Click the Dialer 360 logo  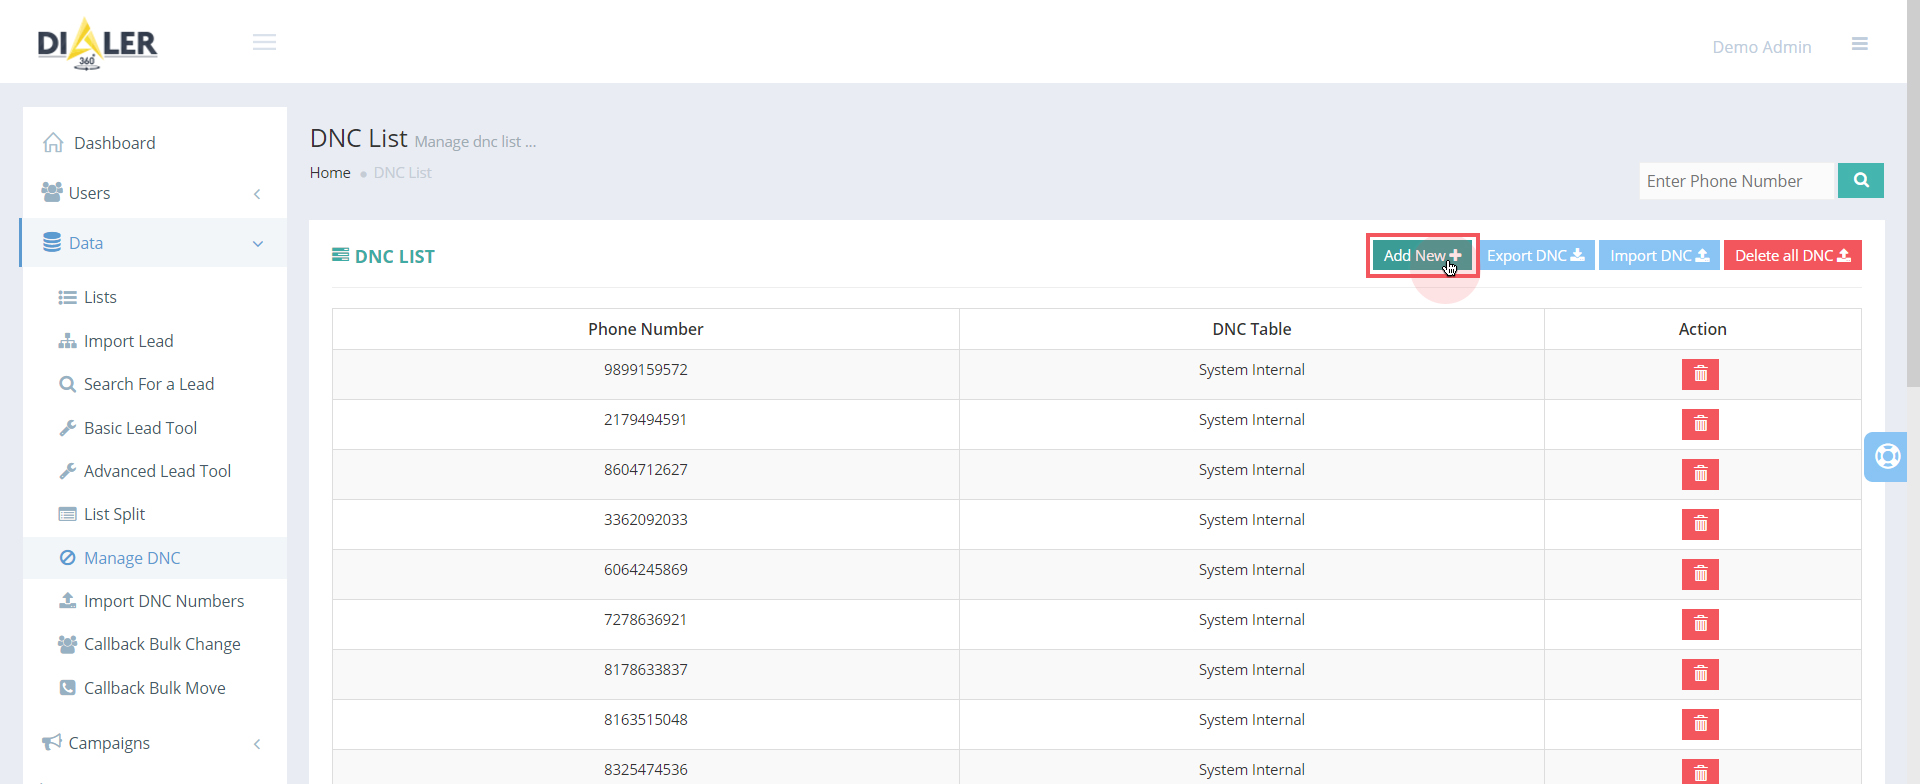click(97, 44)
